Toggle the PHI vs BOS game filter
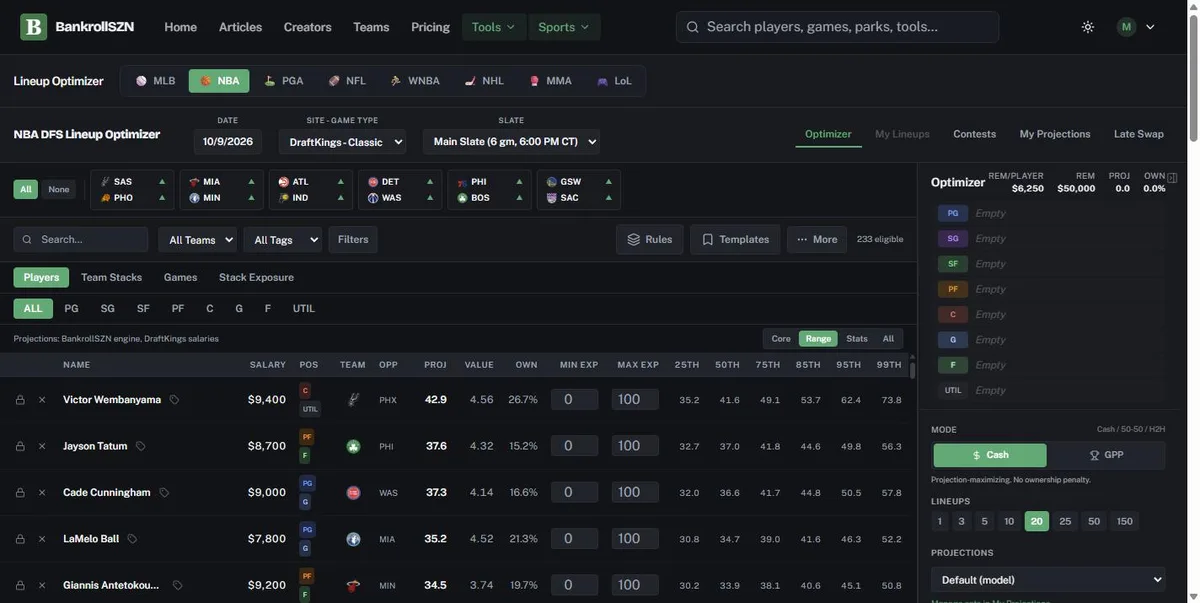 [x=489, y=190]
